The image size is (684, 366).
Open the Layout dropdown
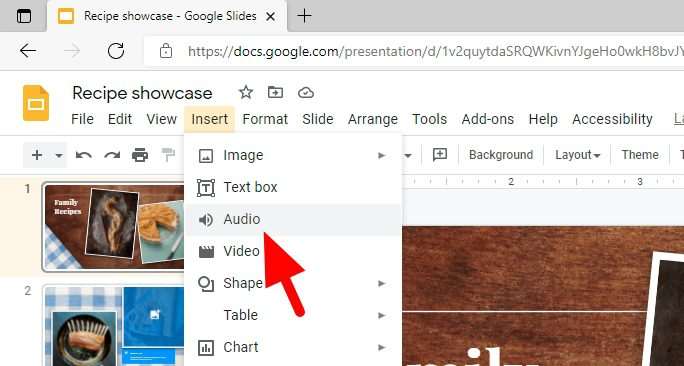pyautogui.click(x=577, y=155)
